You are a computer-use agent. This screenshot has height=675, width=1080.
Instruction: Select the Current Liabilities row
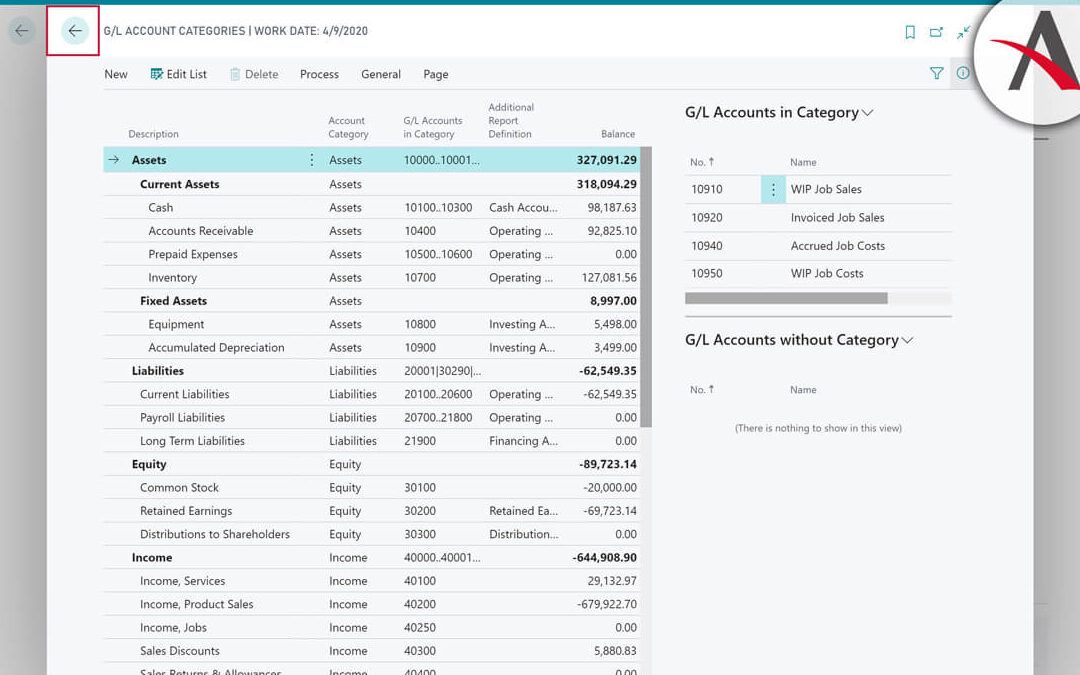click(371, 394)
